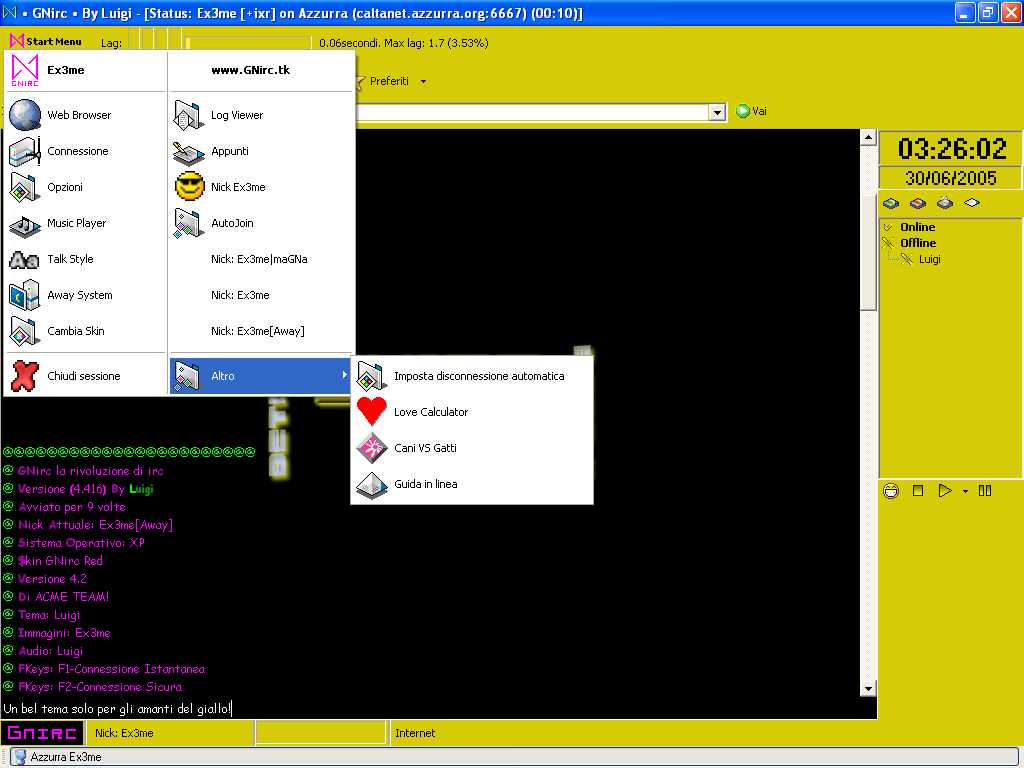The height and width of the screenshot is (768, 1024).
Task: Open Log Viewer icon
Action: click(189, 115)
